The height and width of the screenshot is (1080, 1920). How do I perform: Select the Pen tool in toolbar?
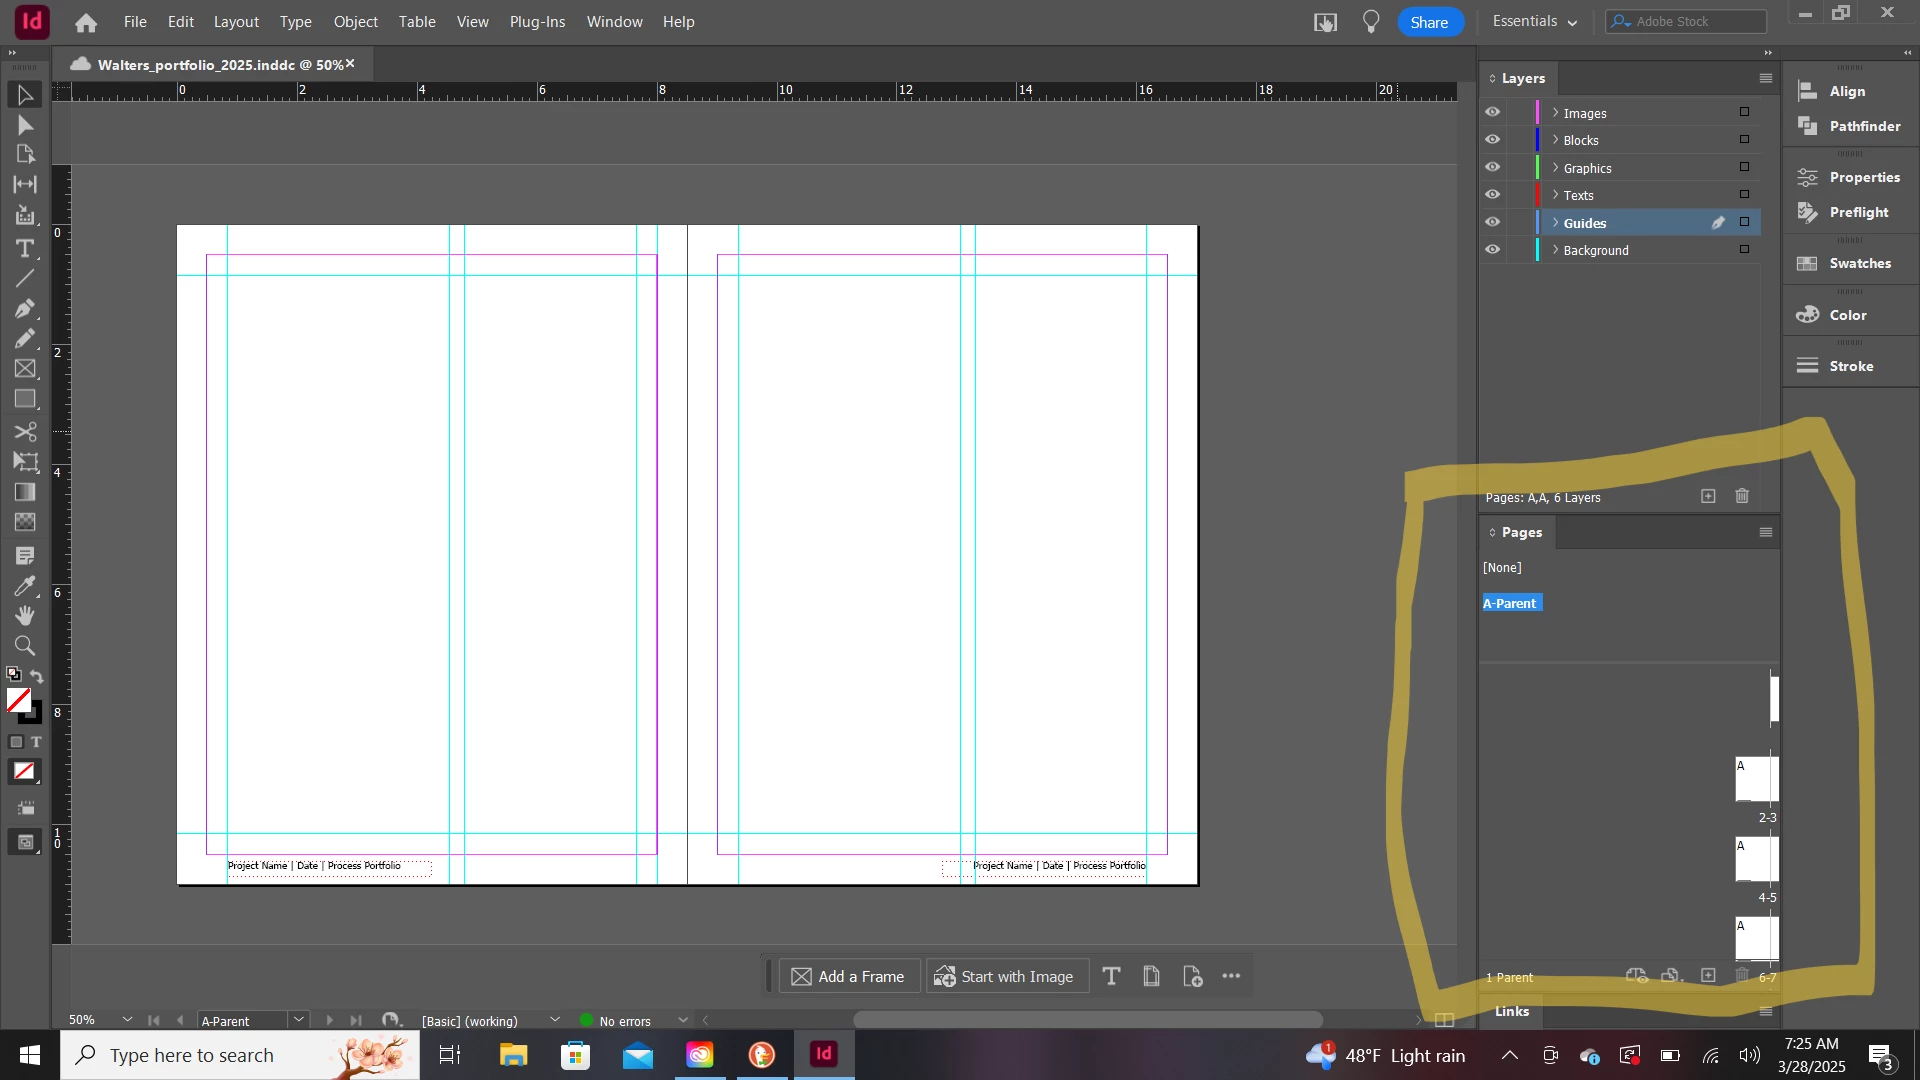coord(25,309)
